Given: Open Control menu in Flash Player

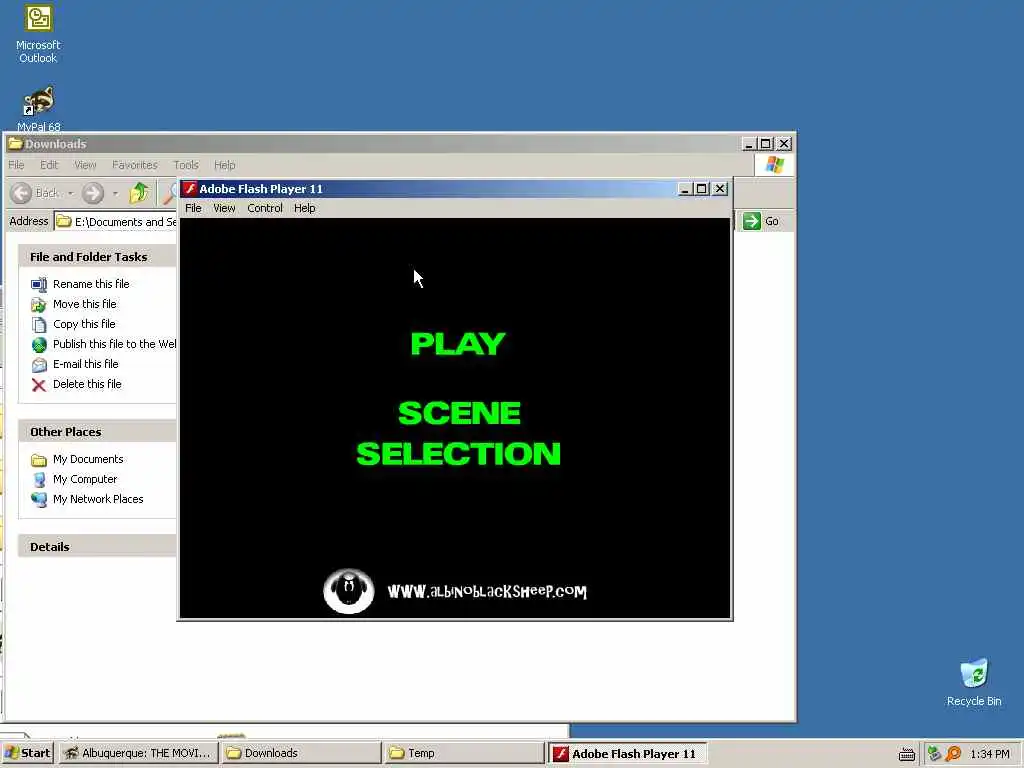Looking at the screenshot, I should (264, 208).
